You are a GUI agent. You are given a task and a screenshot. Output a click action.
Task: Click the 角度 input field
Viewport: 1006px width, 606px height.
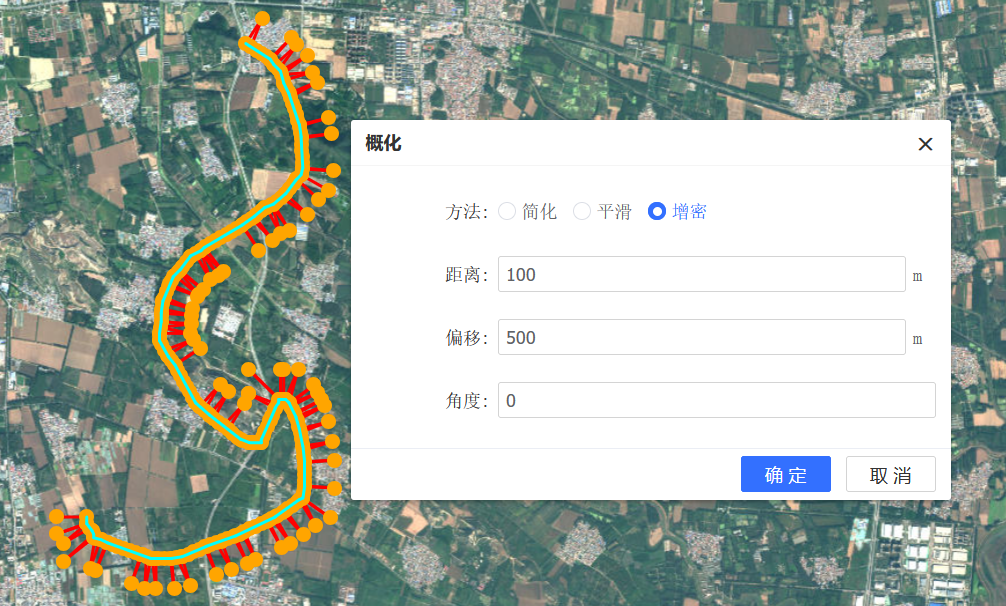click(716, 400)
